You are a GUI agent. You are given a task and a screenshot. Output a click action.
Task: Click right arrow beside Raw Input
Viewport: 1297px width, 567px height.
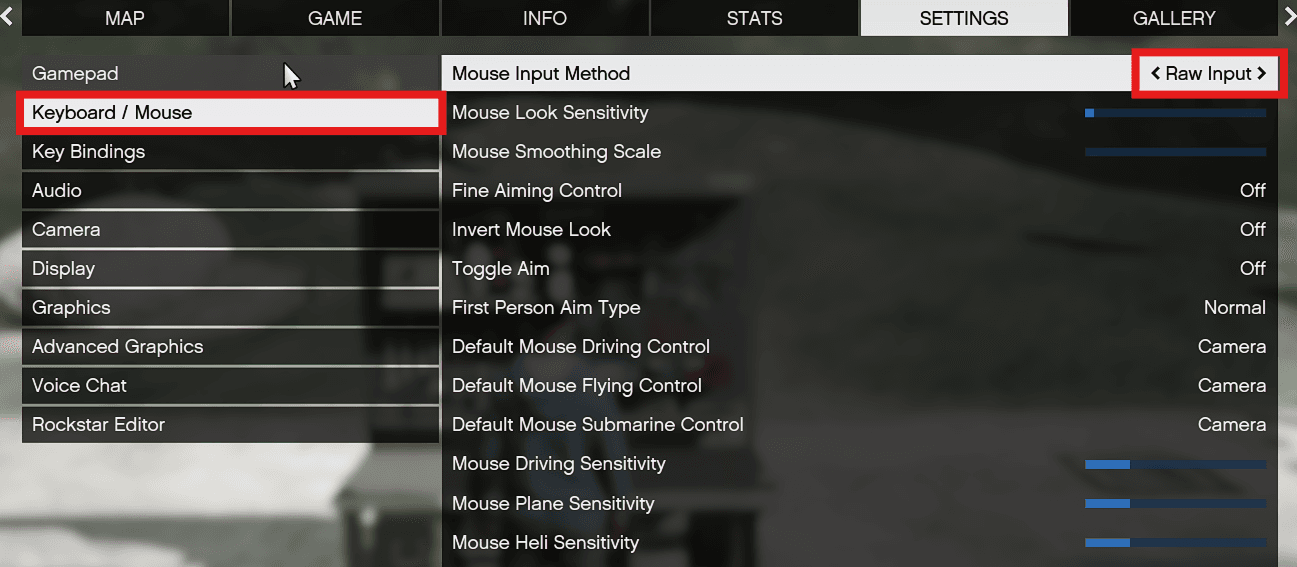click(1262, 74)
